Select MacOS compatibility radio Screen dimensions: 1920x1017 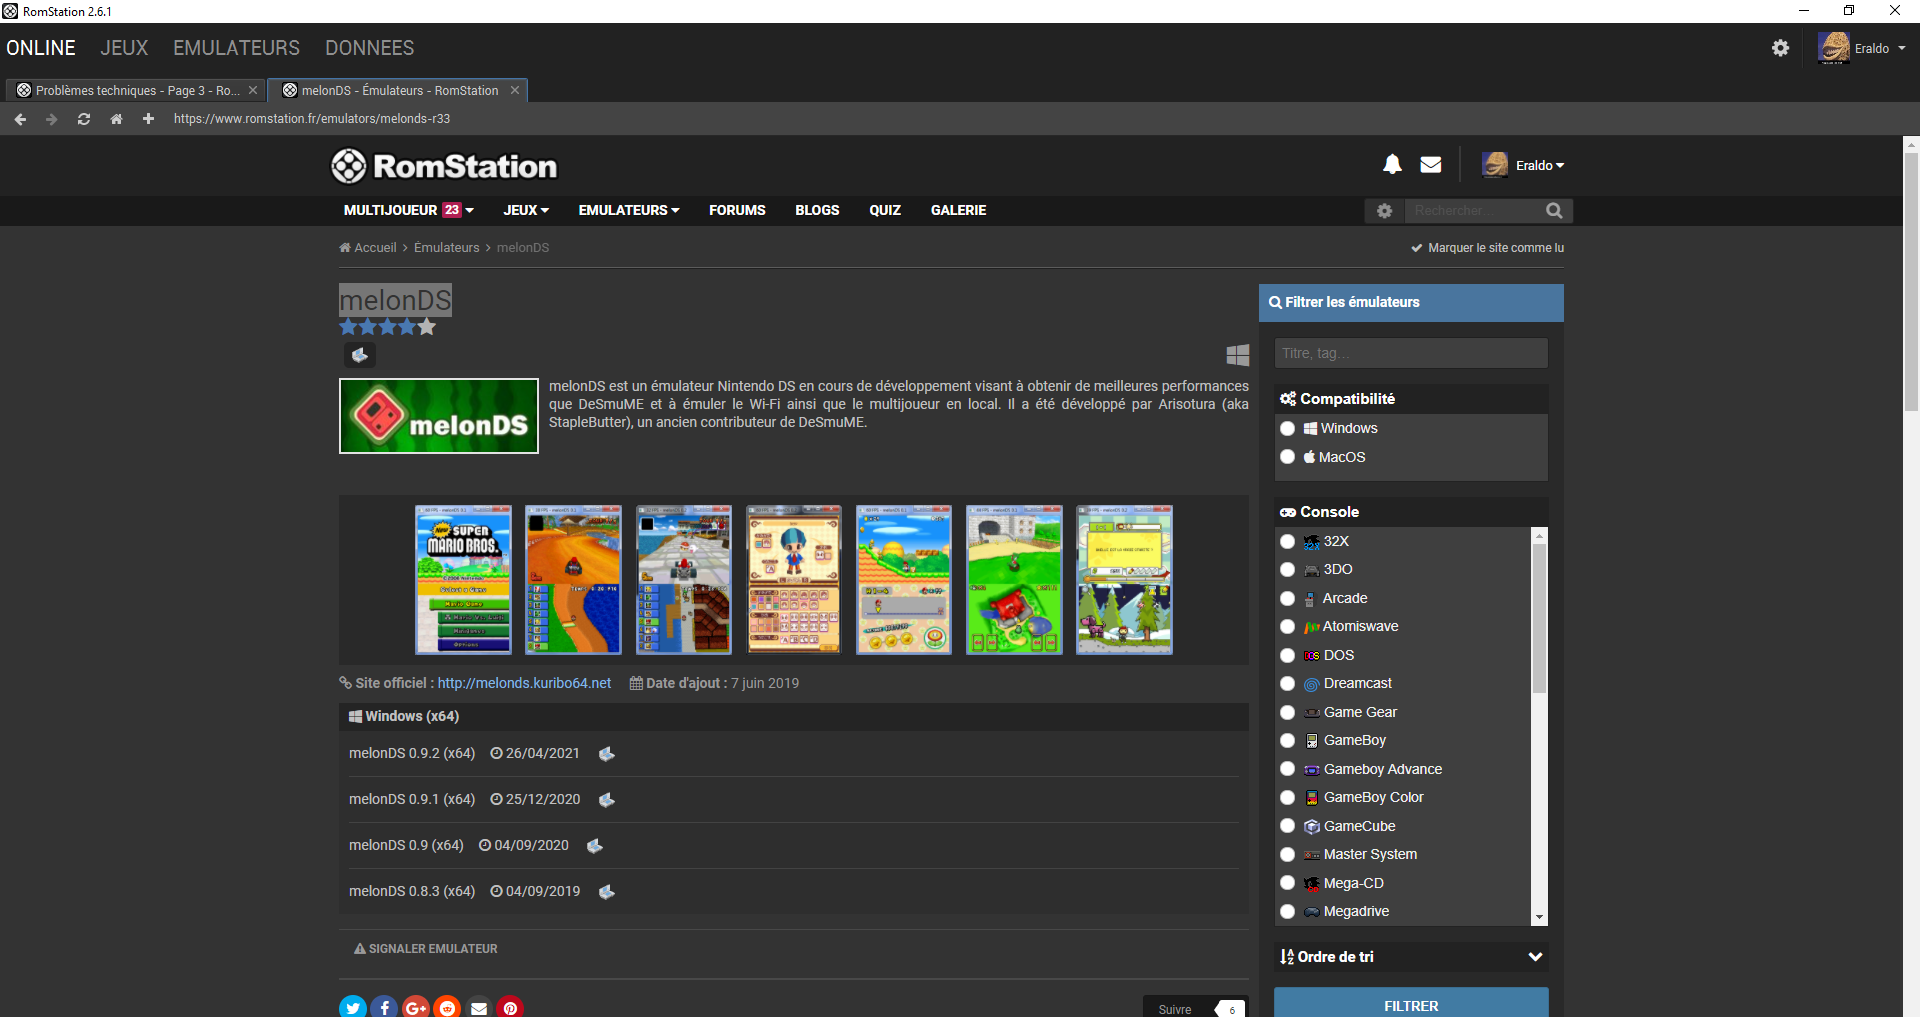click(1288, 457)
